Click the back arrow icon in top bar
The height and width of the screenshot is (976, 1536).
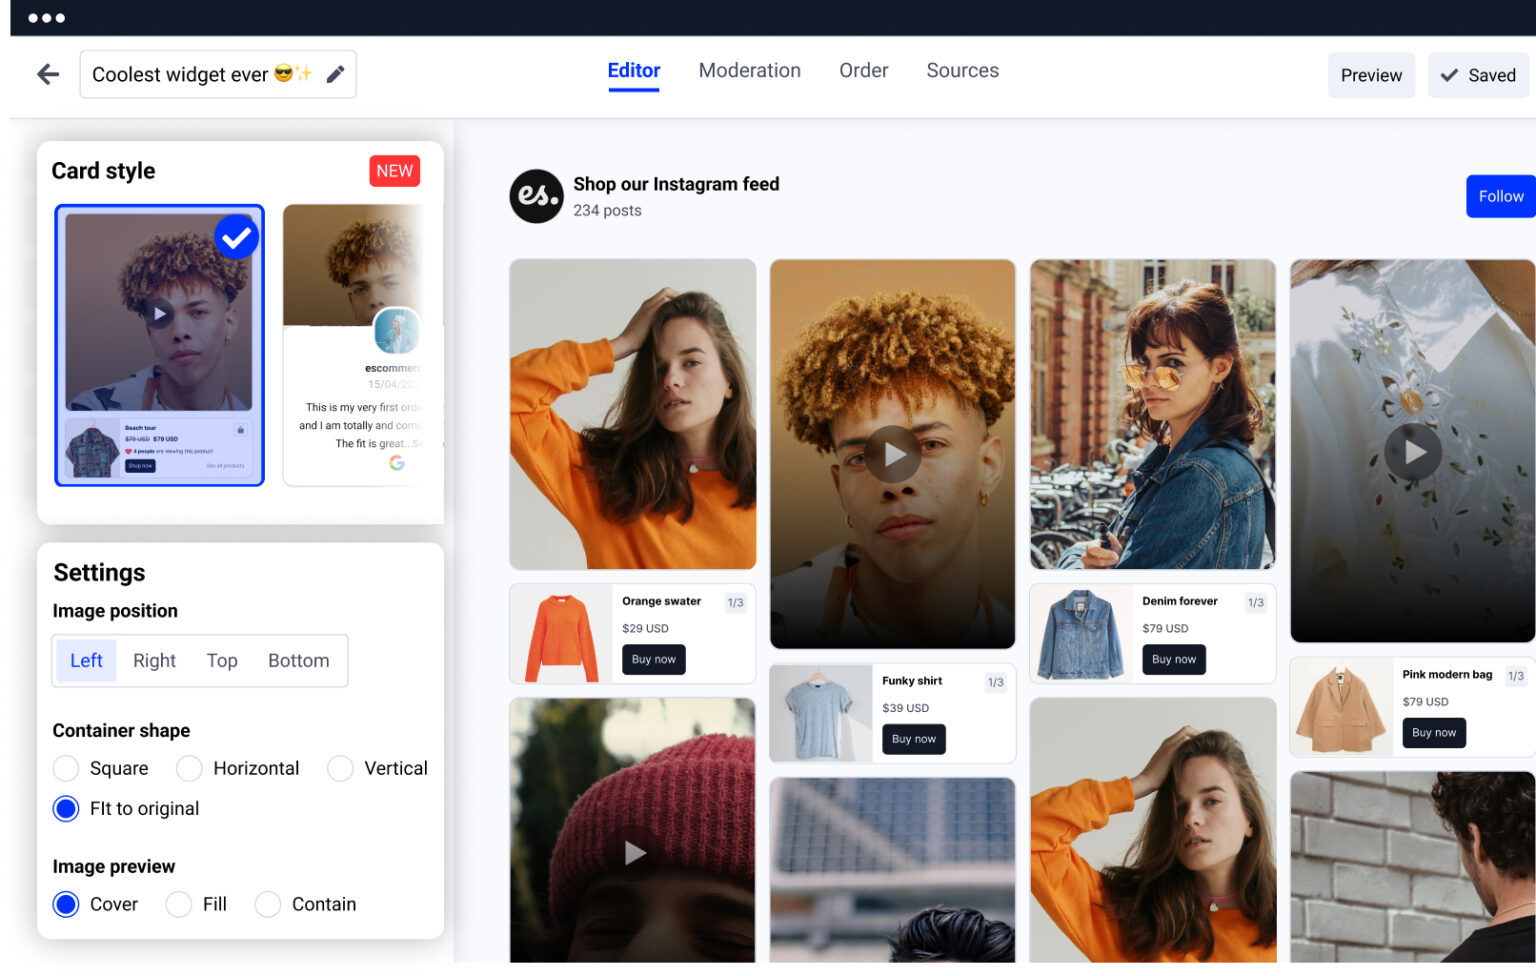pyautogui.click(x=47, y=74)
